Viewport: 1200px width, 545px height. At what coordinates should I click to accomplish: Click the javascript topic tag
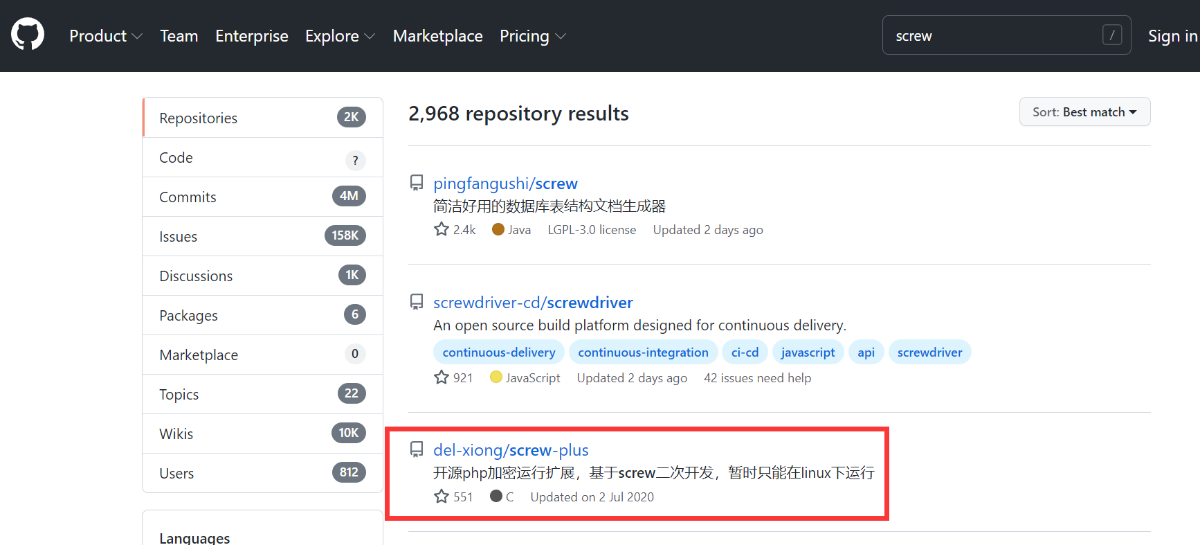pyautogui.click(x=808, y=352)
